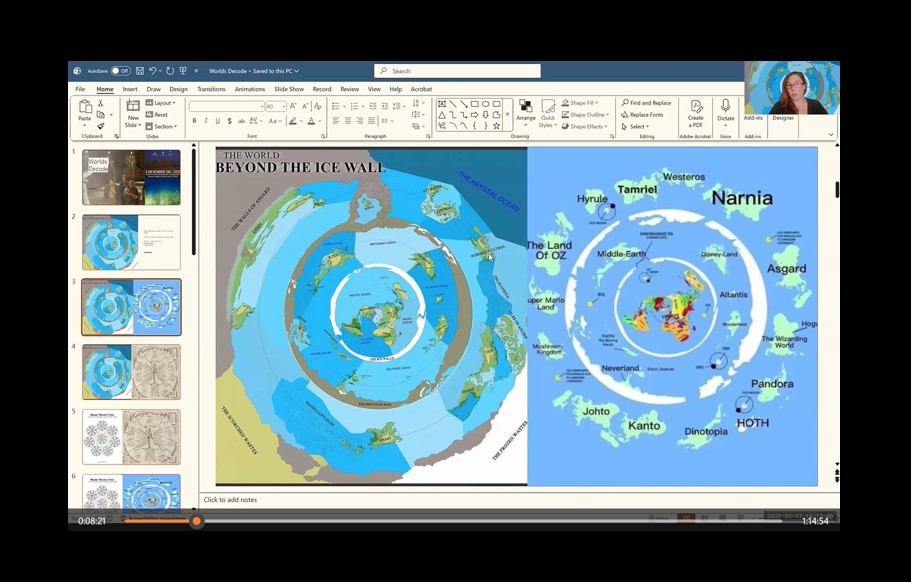The height and width of the screenshot is (582, 911).
Task: Expand the Shape Fill dropdown
Action: coord(584,103)
